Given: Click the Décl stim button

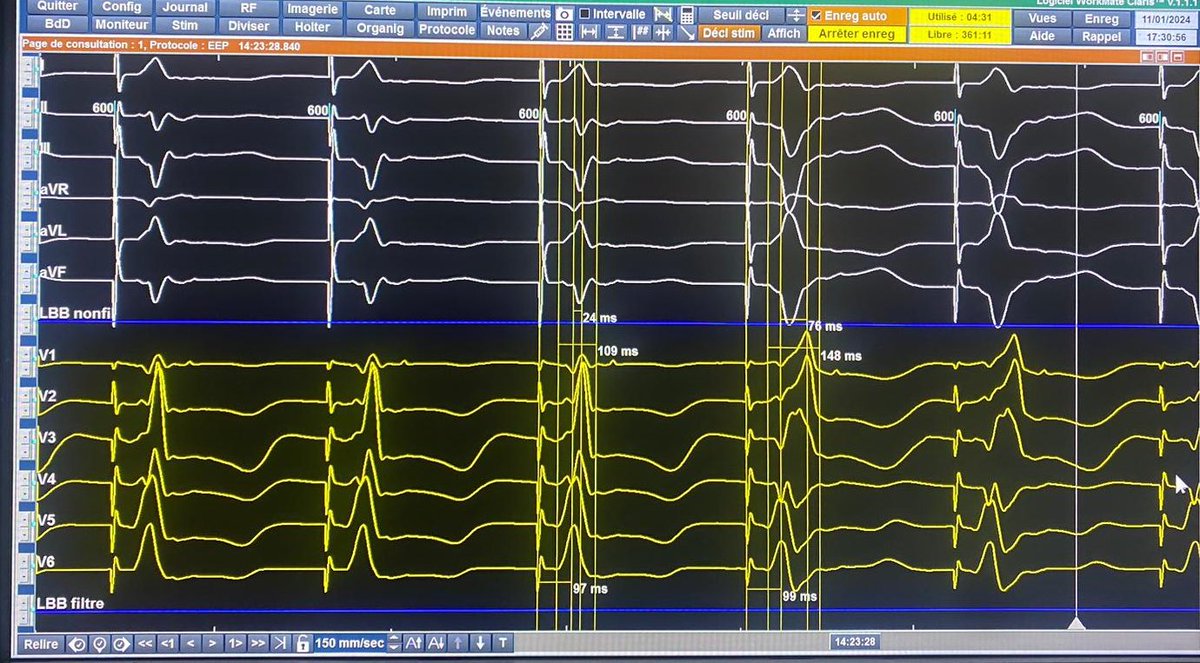Looking at the screenshot, I should [x=728, y=33].
